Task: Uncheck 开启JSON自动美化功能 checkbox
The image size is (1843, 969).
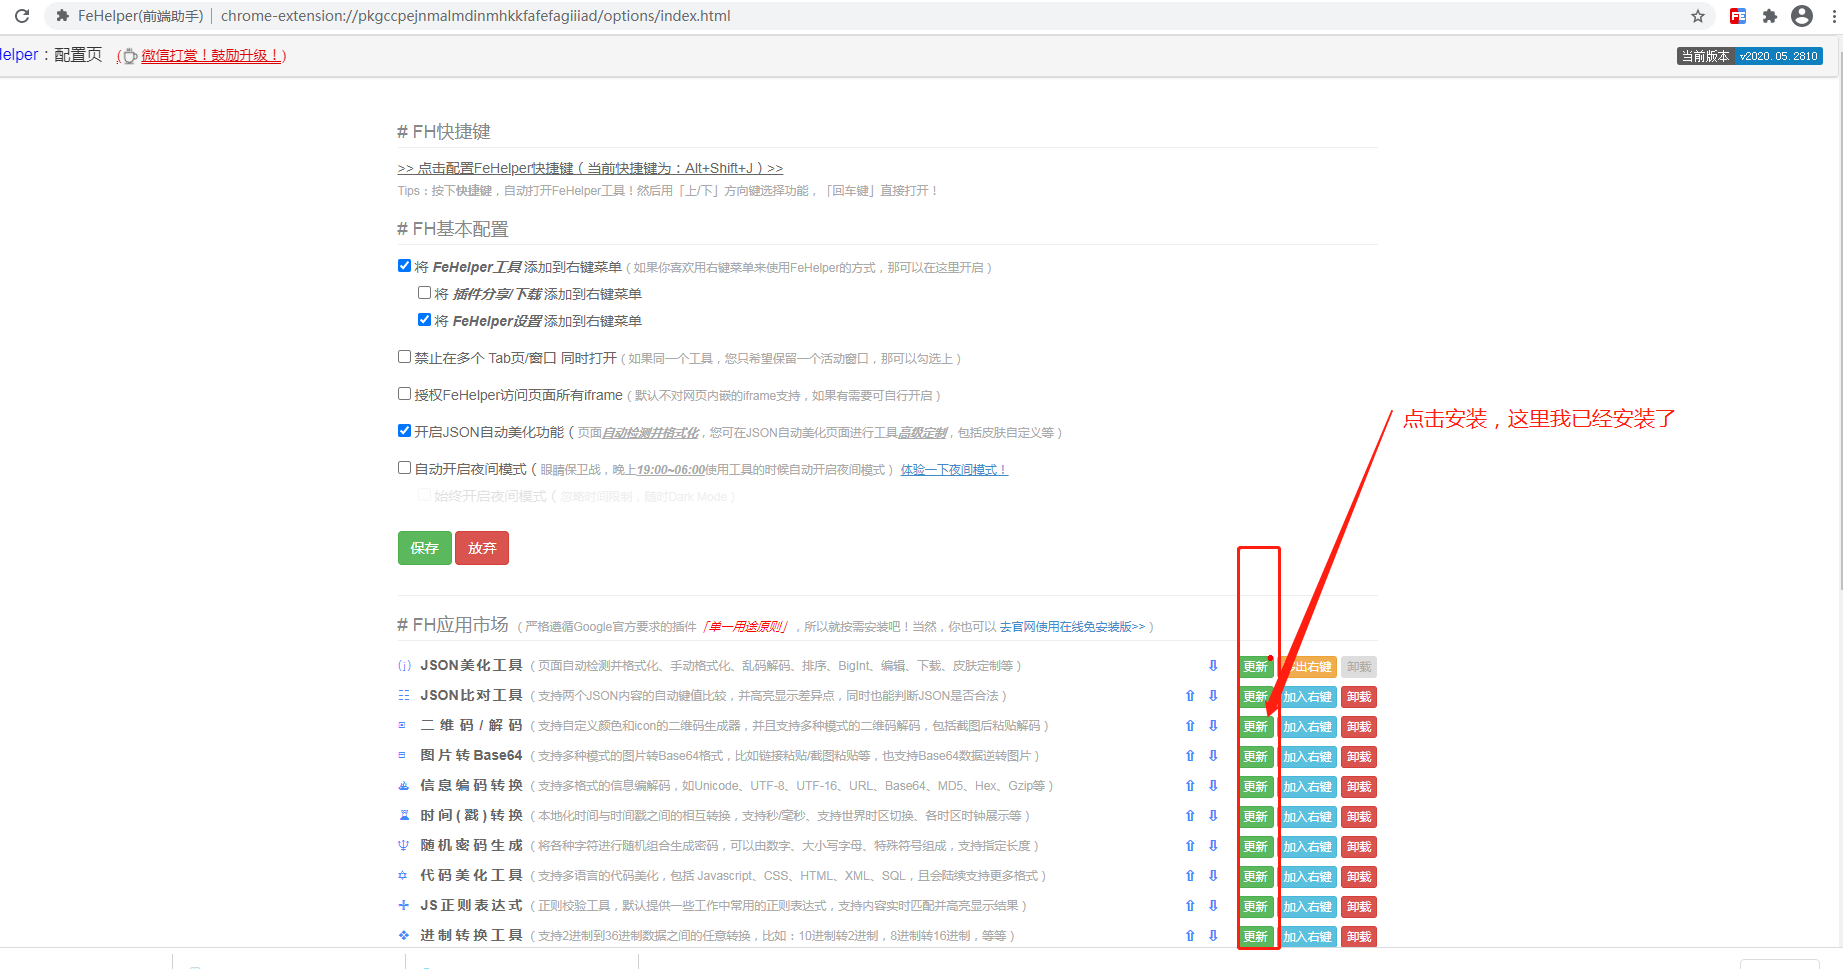Action: 405,431
